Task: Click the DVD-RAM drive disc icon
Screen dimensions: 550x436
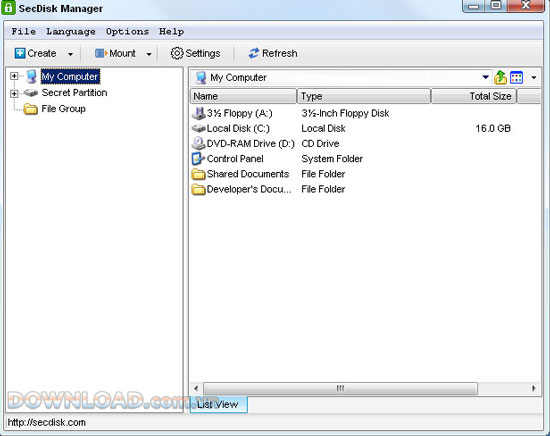Action: [199, 143]
